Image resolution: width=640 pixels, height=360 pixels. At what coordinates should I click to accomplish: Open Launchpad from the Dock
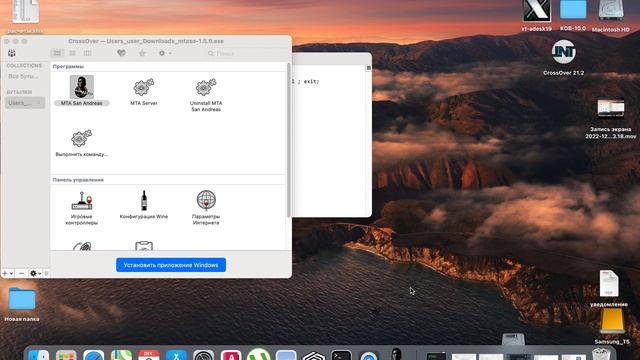(66, 355)
